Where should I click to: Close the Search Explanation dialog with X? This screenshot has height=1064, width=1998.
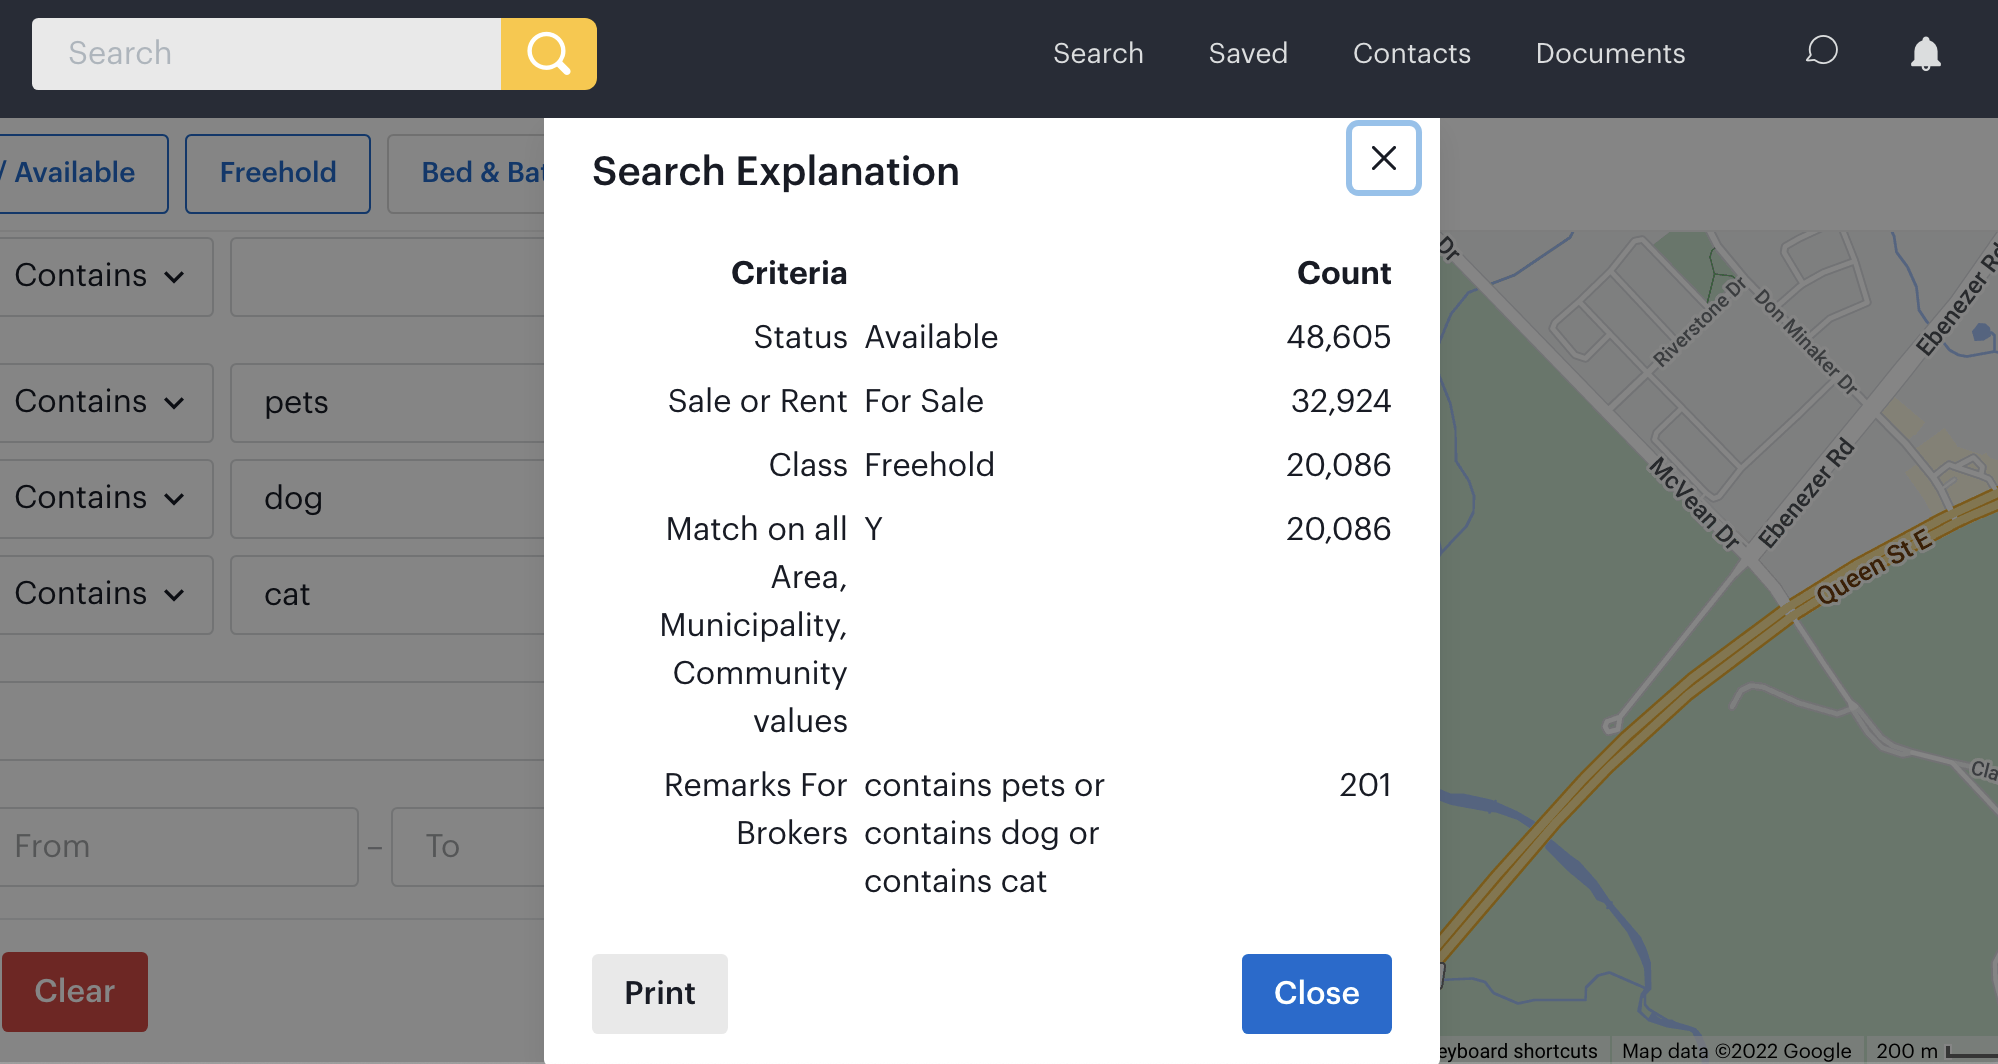(x=1383, y=158)
